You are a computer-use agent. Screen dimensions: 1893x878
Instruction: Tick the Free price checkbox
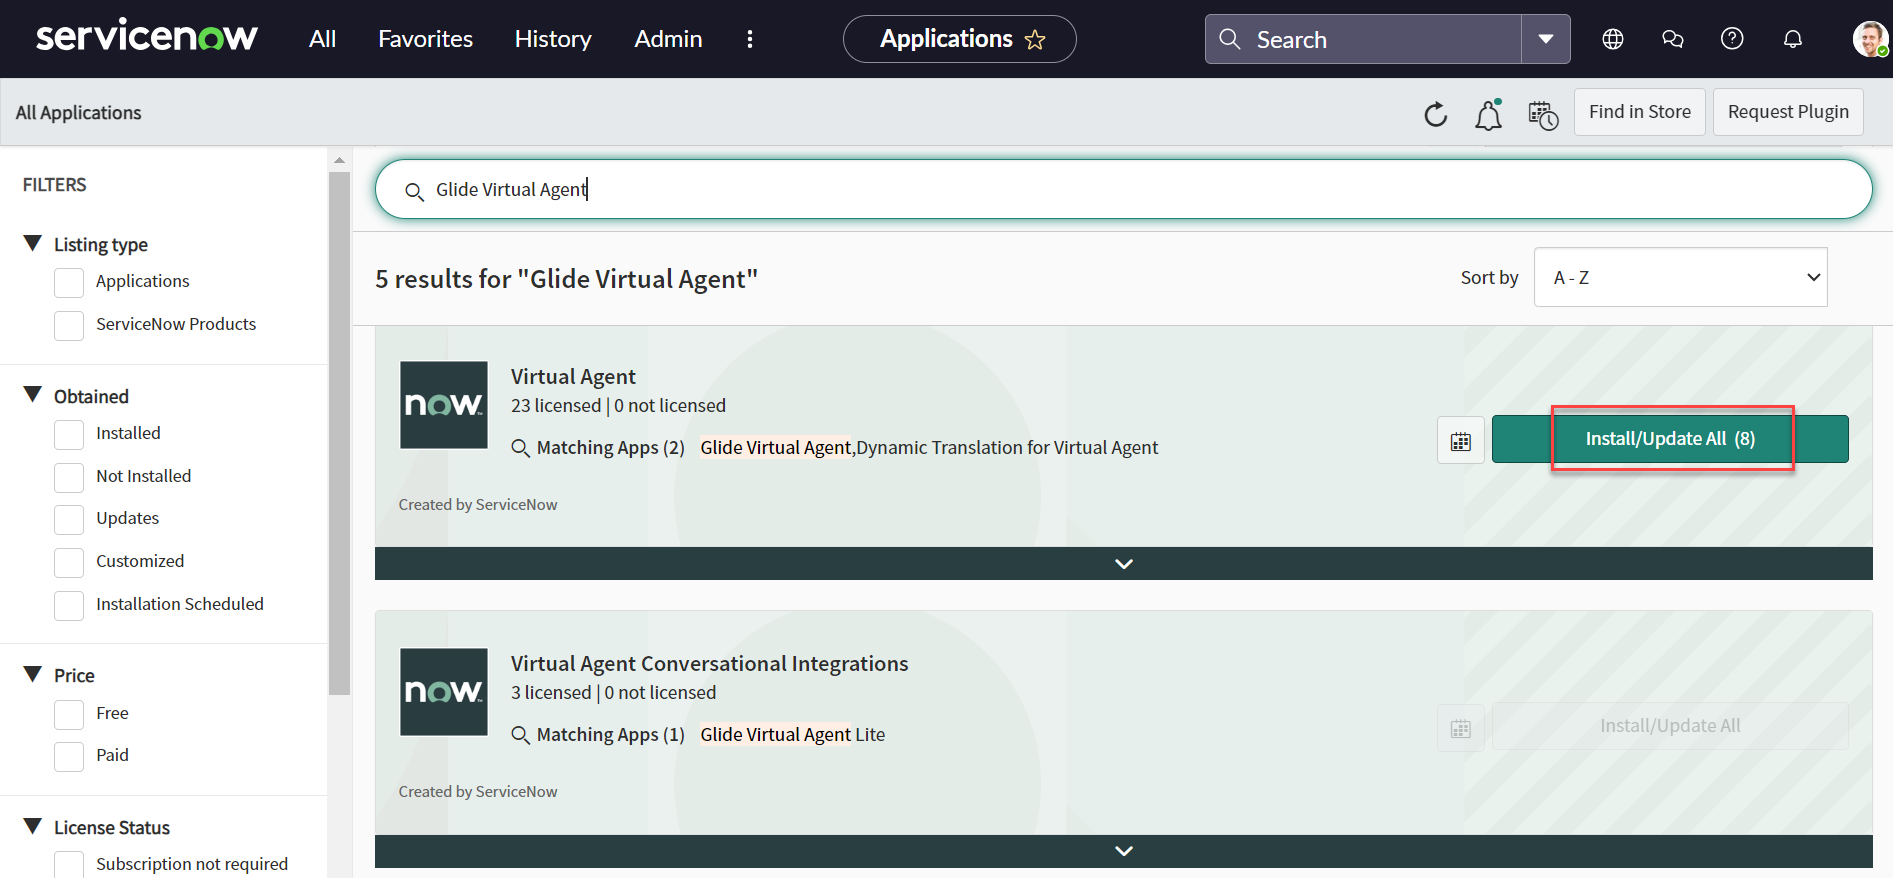click(69, 714)
